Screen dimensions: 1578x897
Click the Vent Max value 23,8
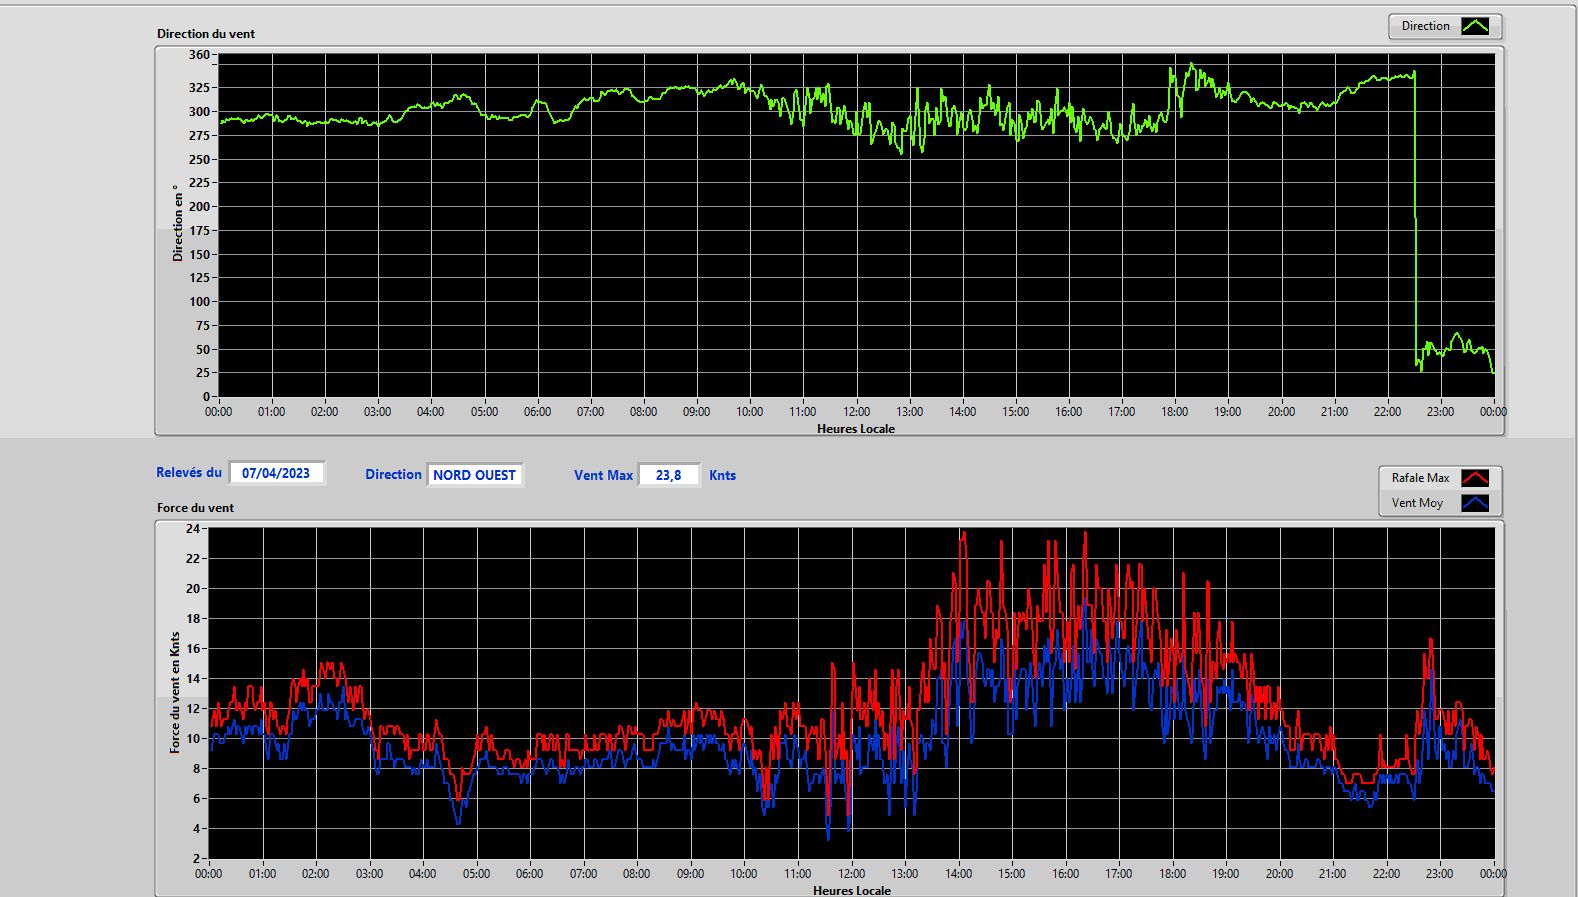pyautogui.click(x=669, y=475)
